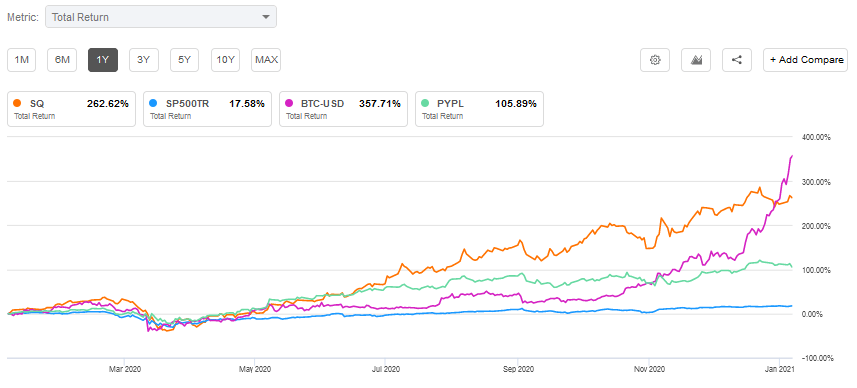Open the chart settings gear icon

coord(655,60)
